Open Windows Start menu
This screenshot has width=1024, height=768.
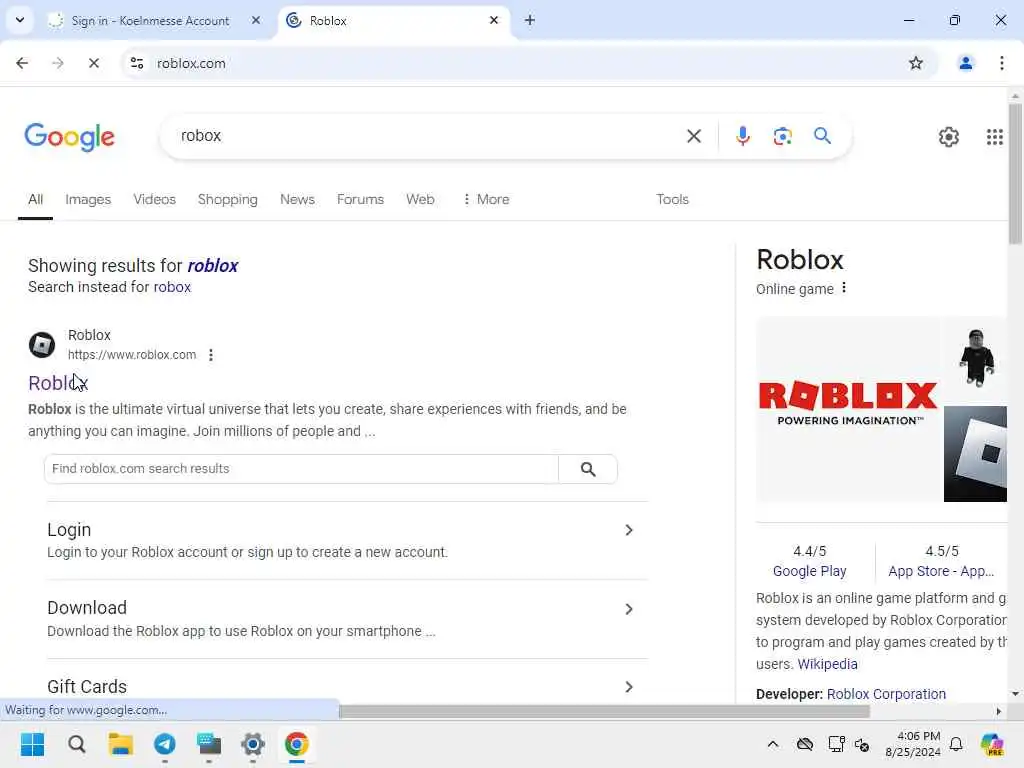[32, 744]
